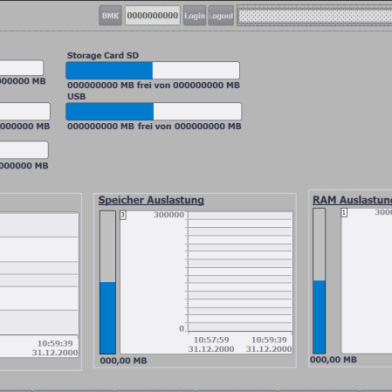
Task: Click the USB storage usage bar
Action: click(154, 111)
